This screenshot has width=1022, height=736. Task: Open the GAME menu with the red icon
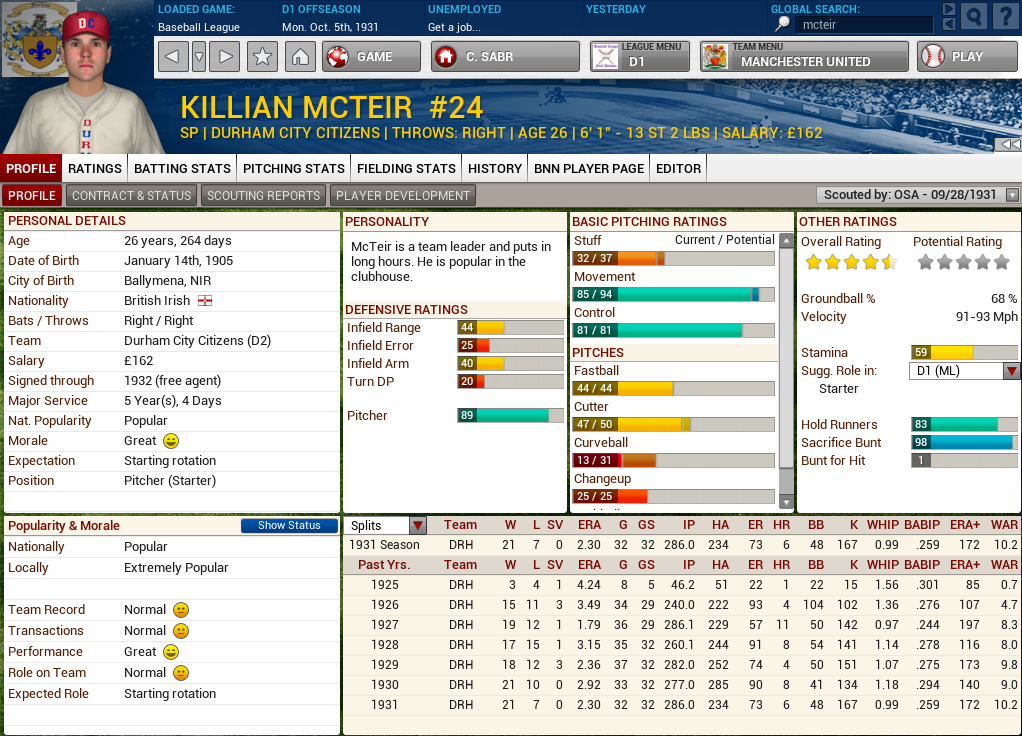370,57
